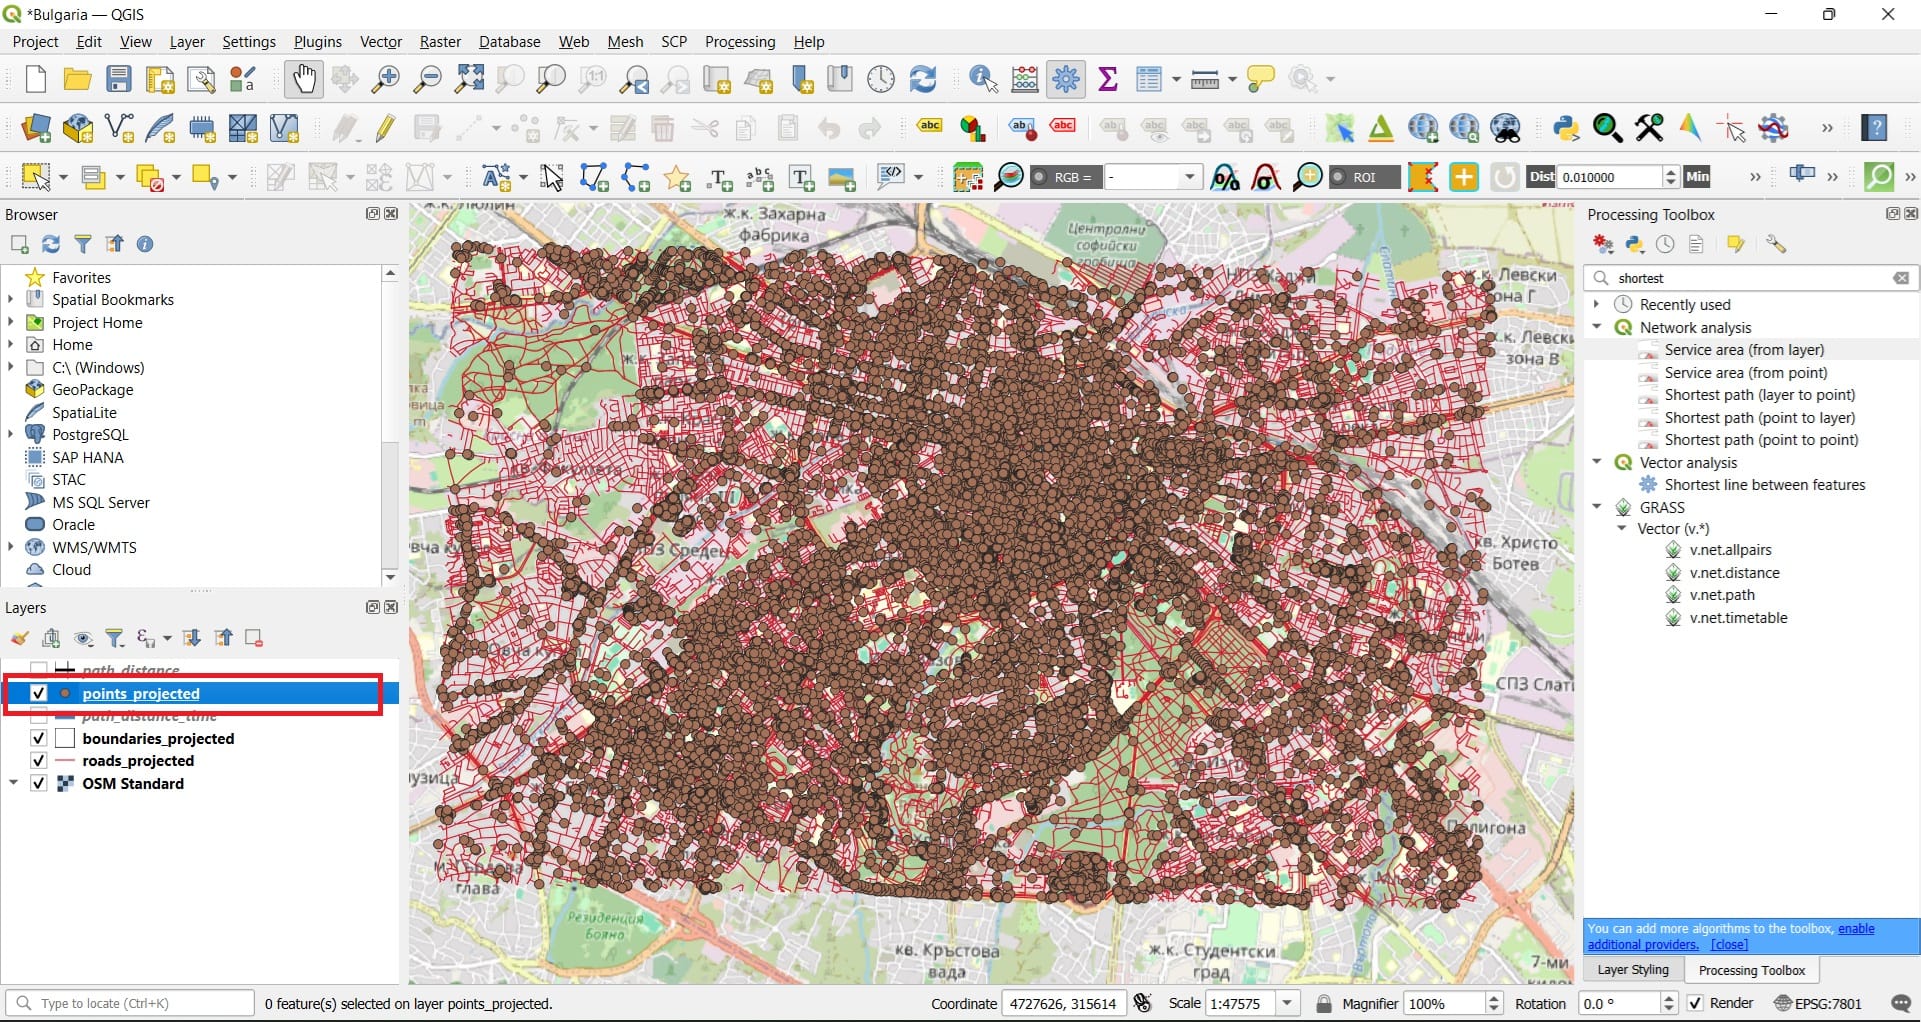Click the Add Layer icon in Browser panel
Viewport: 1921px width, 1022px height.
pos(19,244)
